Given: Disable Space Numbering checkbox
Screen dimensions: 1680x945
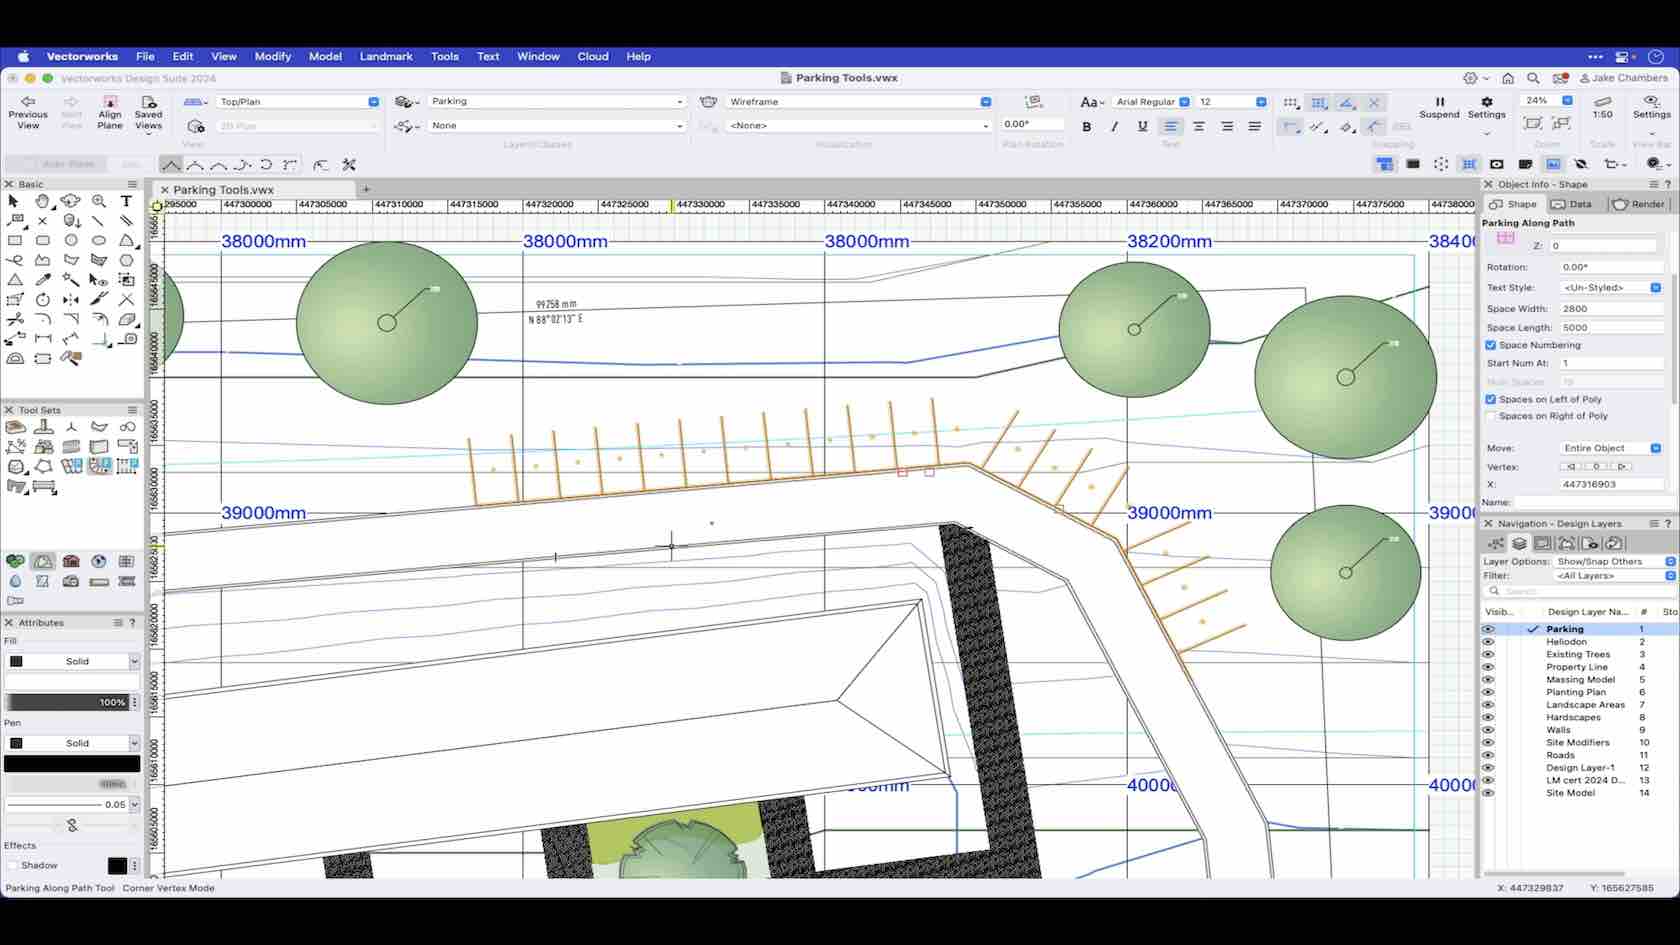Looking at the screenshot, I should [x=1491, y=345].
